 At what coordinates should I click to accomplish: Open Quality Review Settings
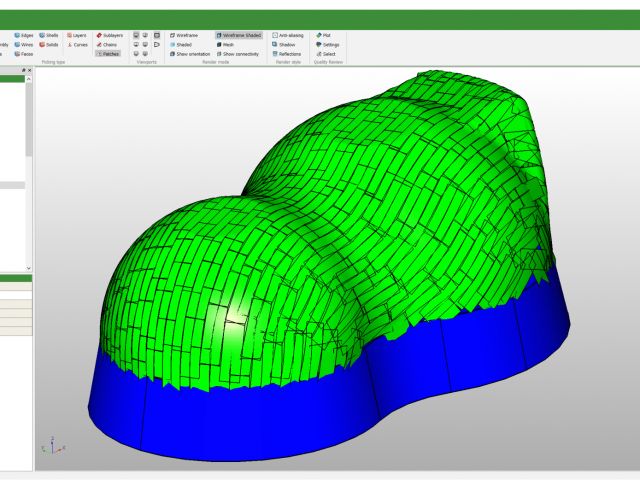pyautogui.click(x=328, y=44)
